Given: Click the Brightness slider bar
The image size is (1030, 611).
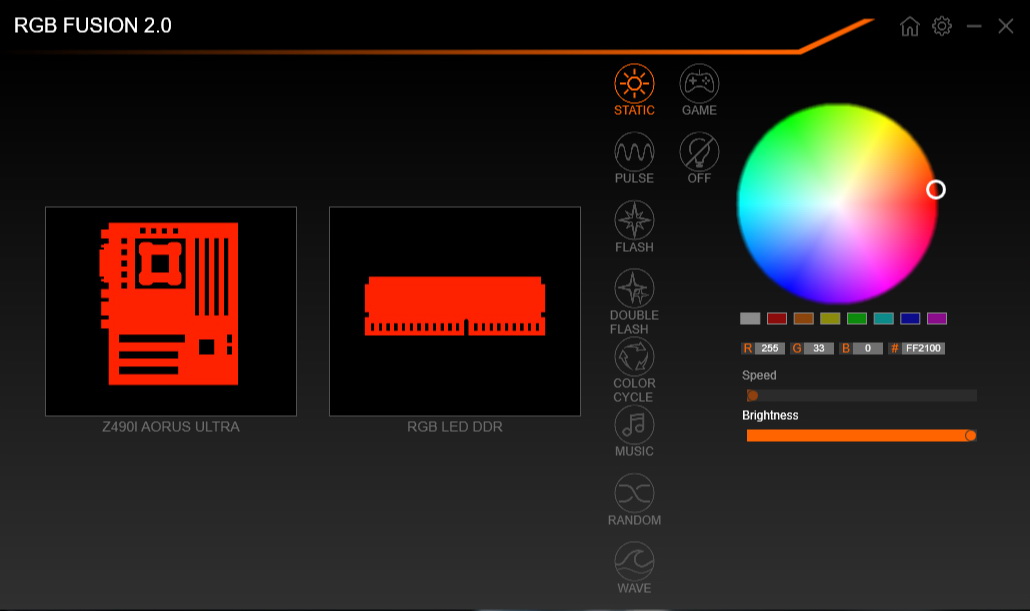Looking at the screenshot, I should point(860,435).
